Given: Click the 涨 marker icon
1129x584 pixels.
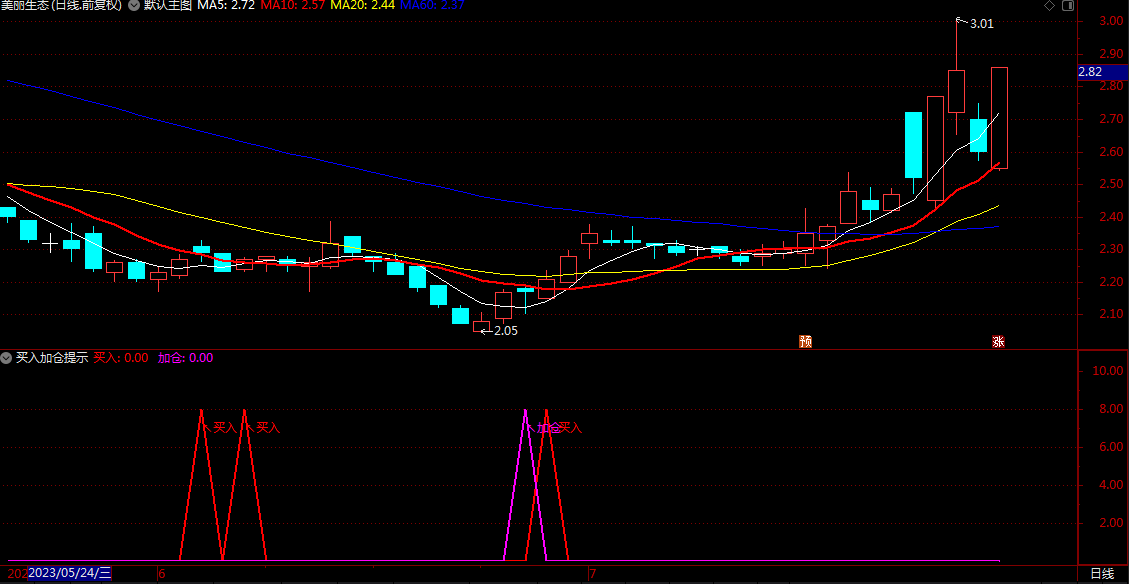Looking at the screenshot, I should pyautogui.click(x=998, y=341).
